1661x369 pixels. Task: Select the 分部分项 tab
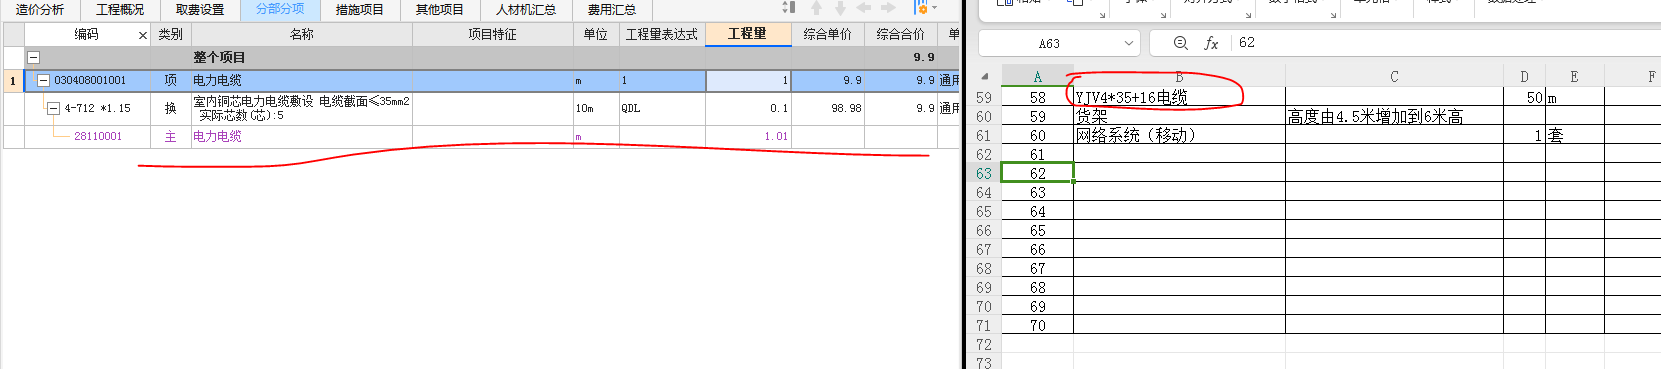280,10
